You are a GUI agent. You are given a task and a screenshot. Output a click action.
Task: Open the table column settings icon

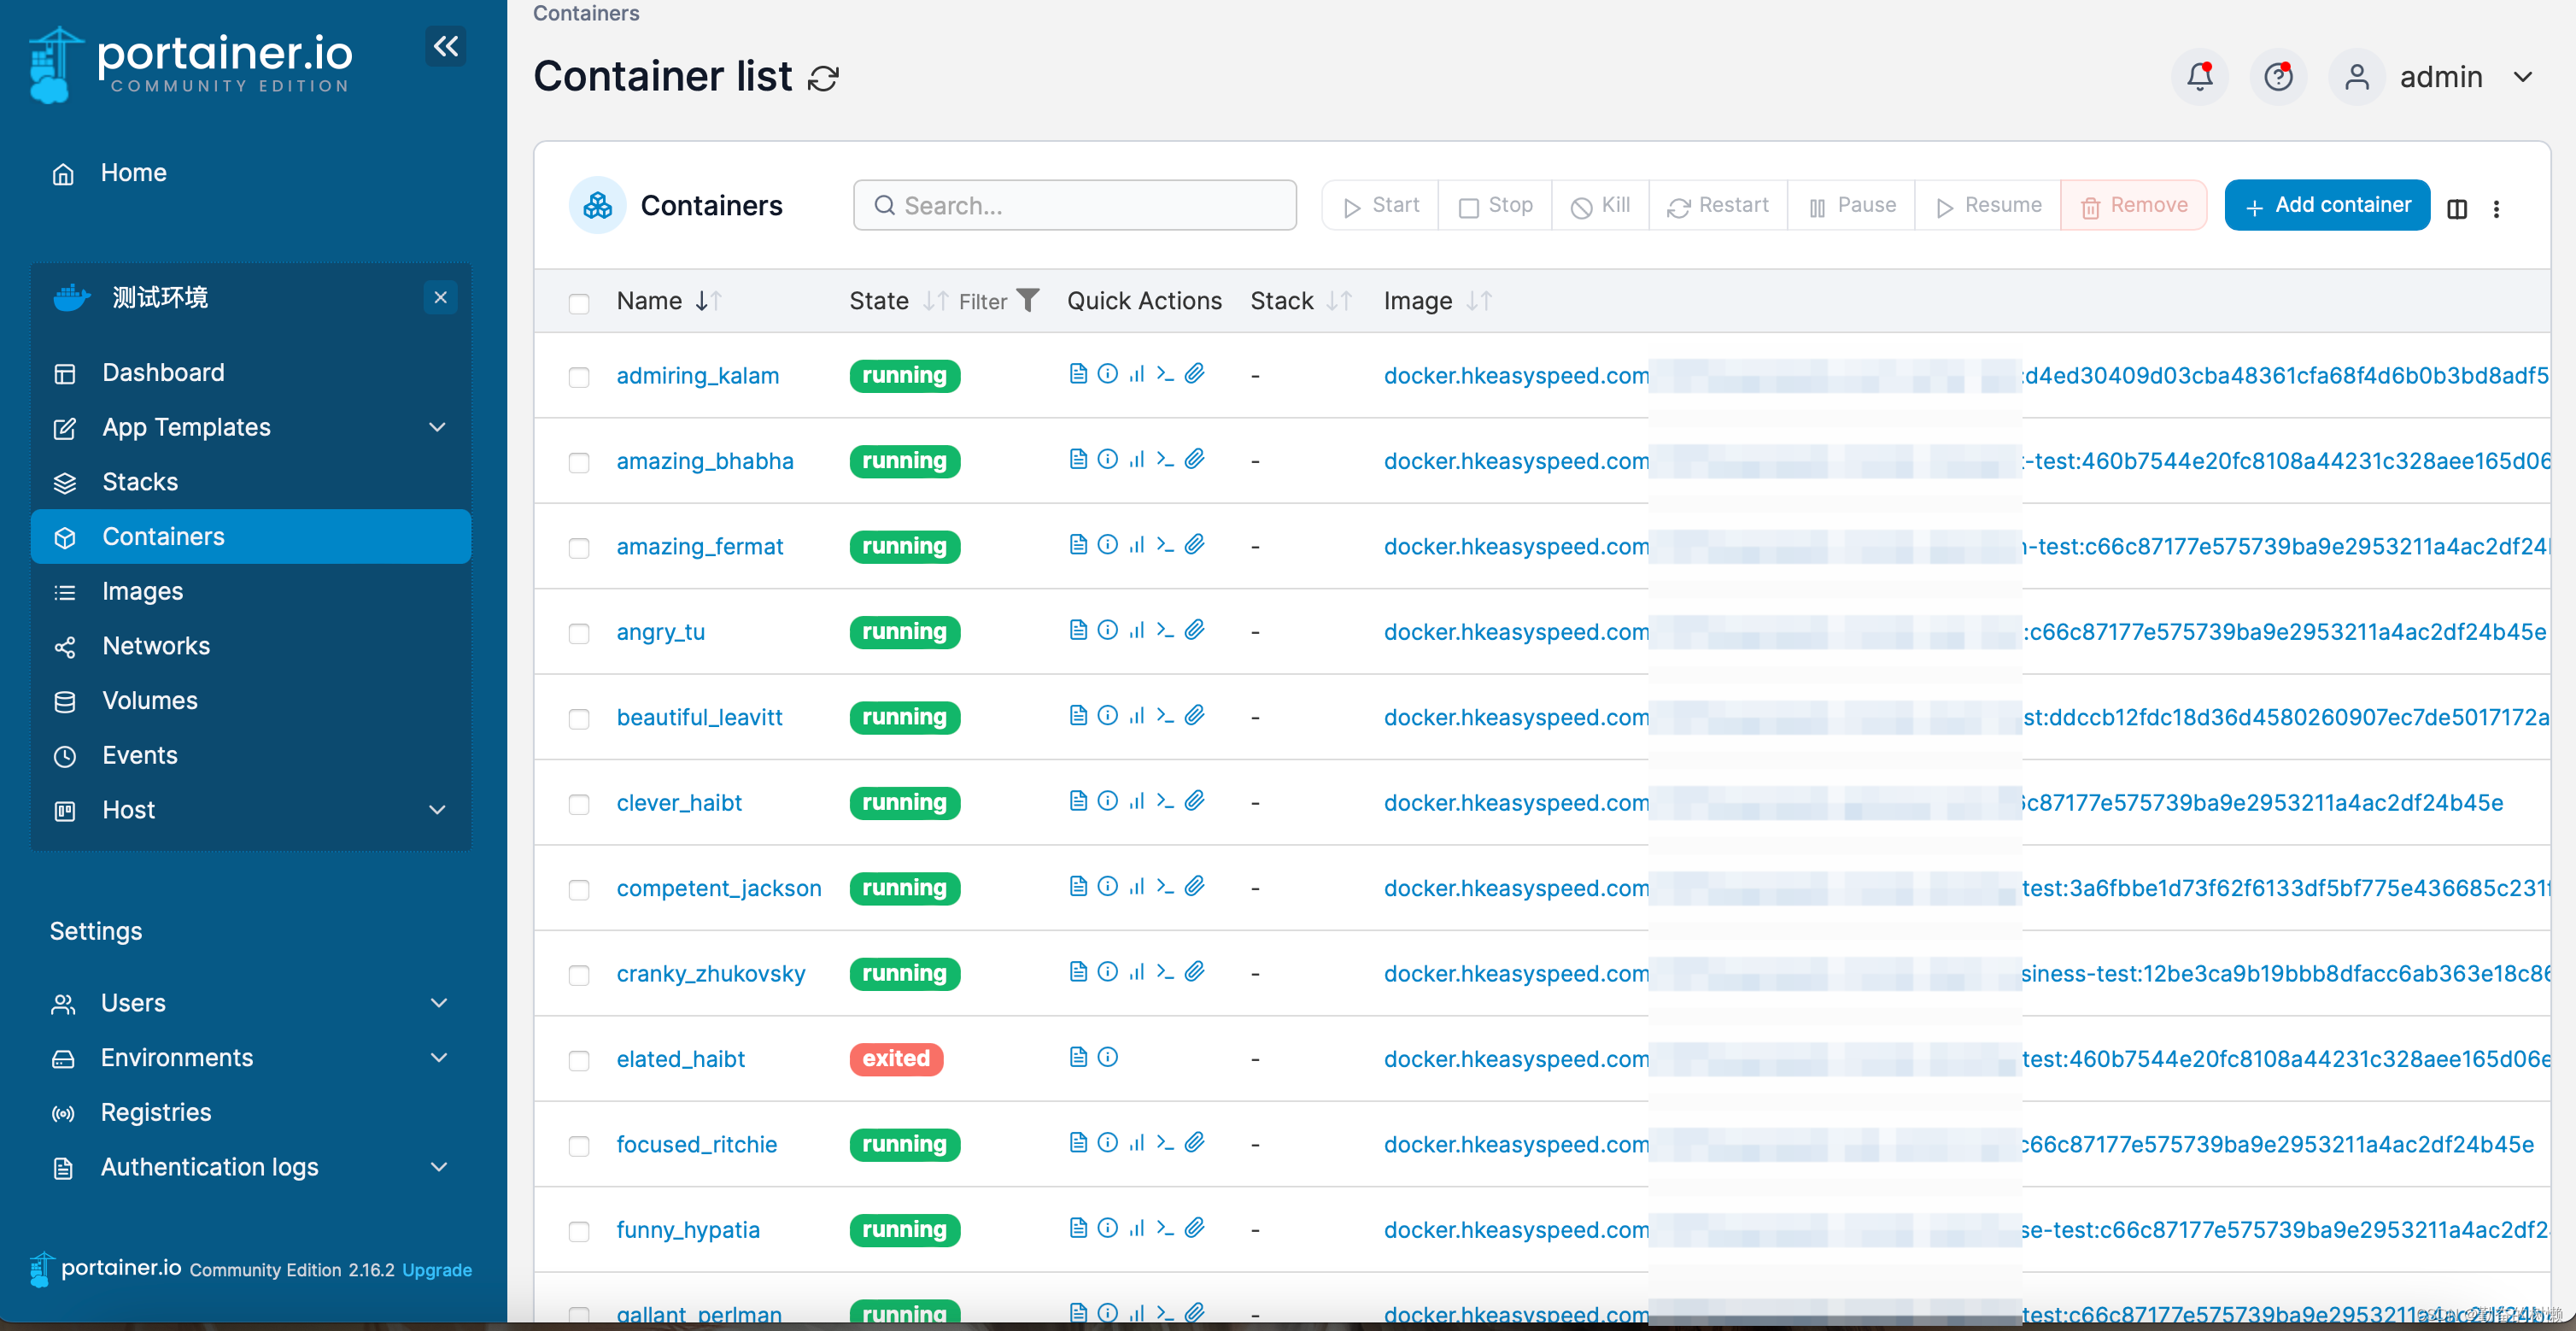coord(2458,208)
